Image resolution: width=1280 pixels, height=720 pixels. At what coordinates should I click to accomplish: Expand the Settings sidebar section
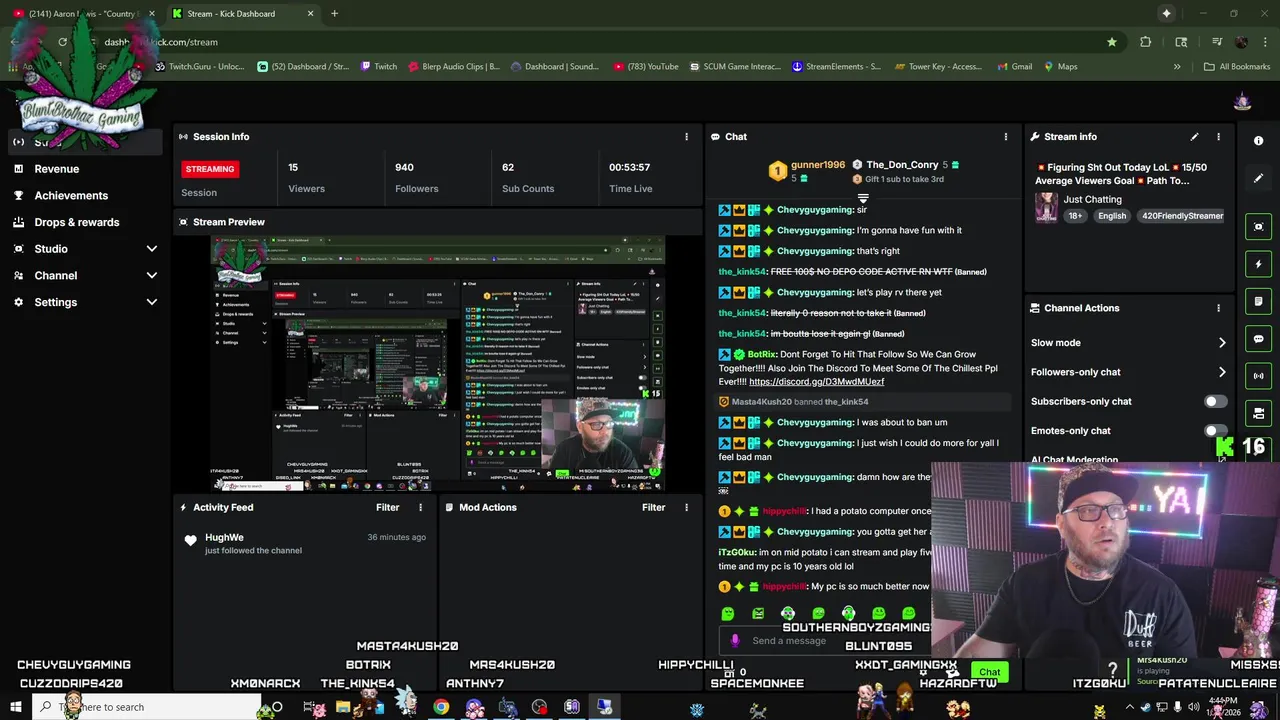[x=152, y=302]
